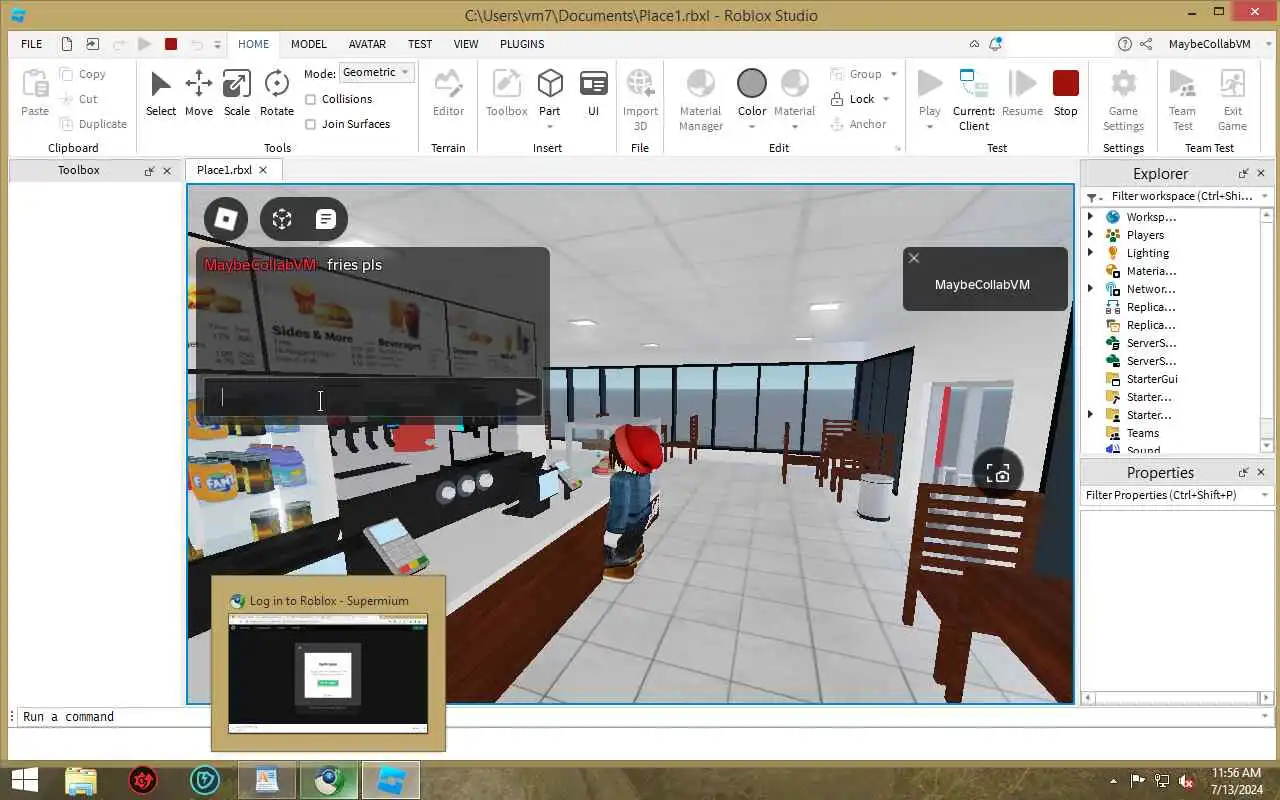Pick the gray Color swatch
1280x800 pixels.
pos(752,83)
